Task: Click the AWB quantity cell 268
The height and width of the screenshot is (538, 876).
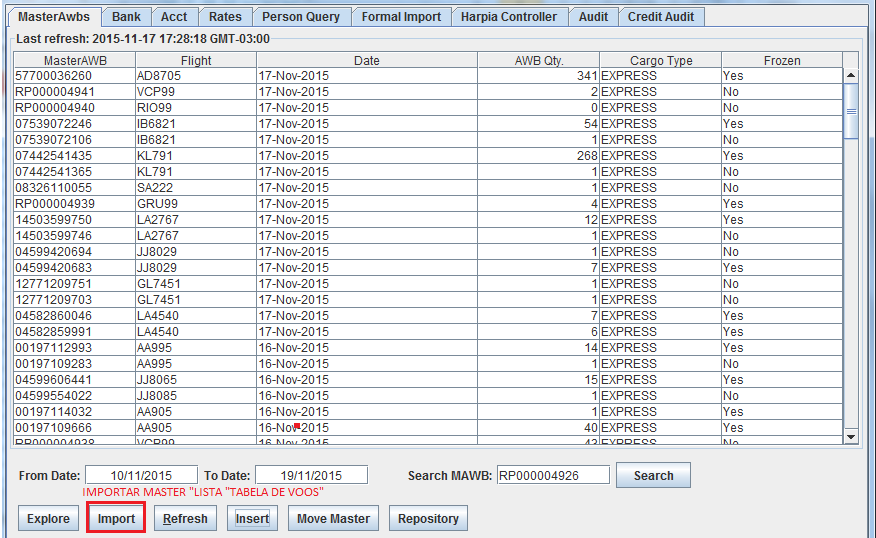Action: click(x=539, y=156)
